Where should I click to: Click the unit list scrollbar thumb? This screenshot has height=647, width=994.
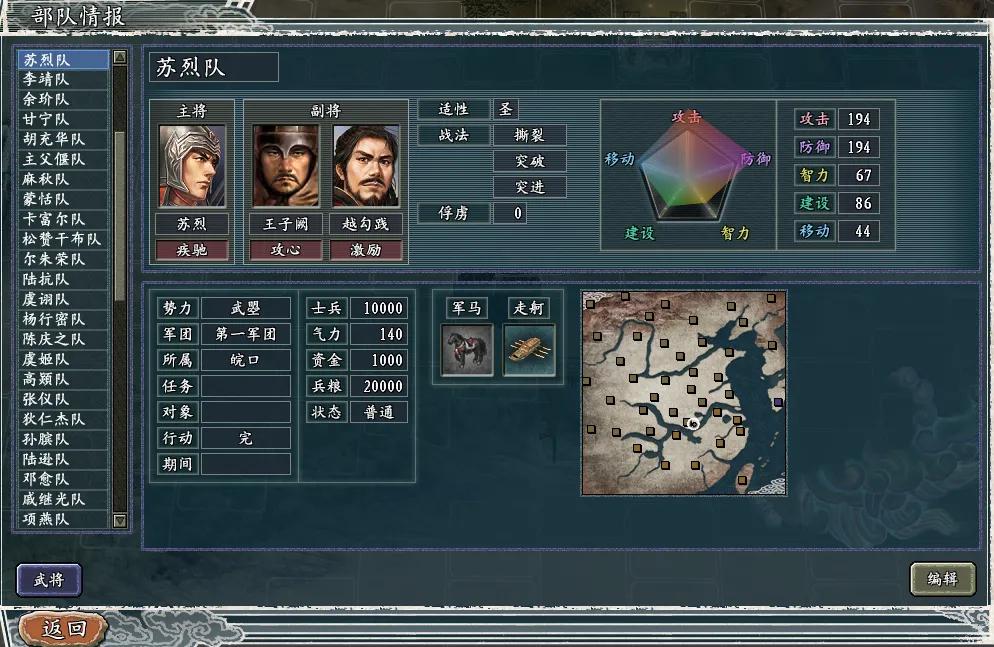click(x=119, y=216)
